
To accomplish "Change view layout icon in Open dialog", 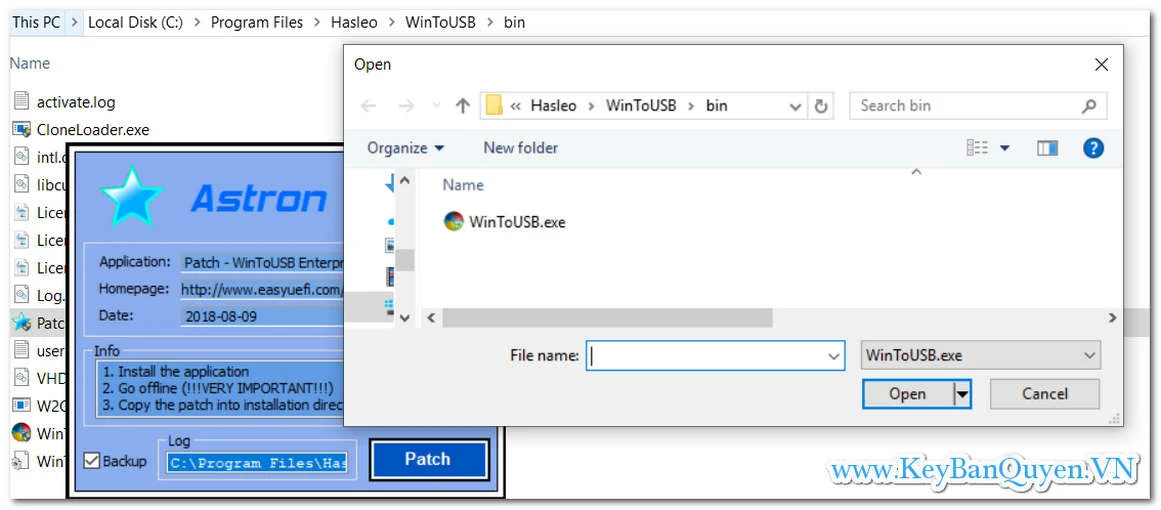I will 977,148.
